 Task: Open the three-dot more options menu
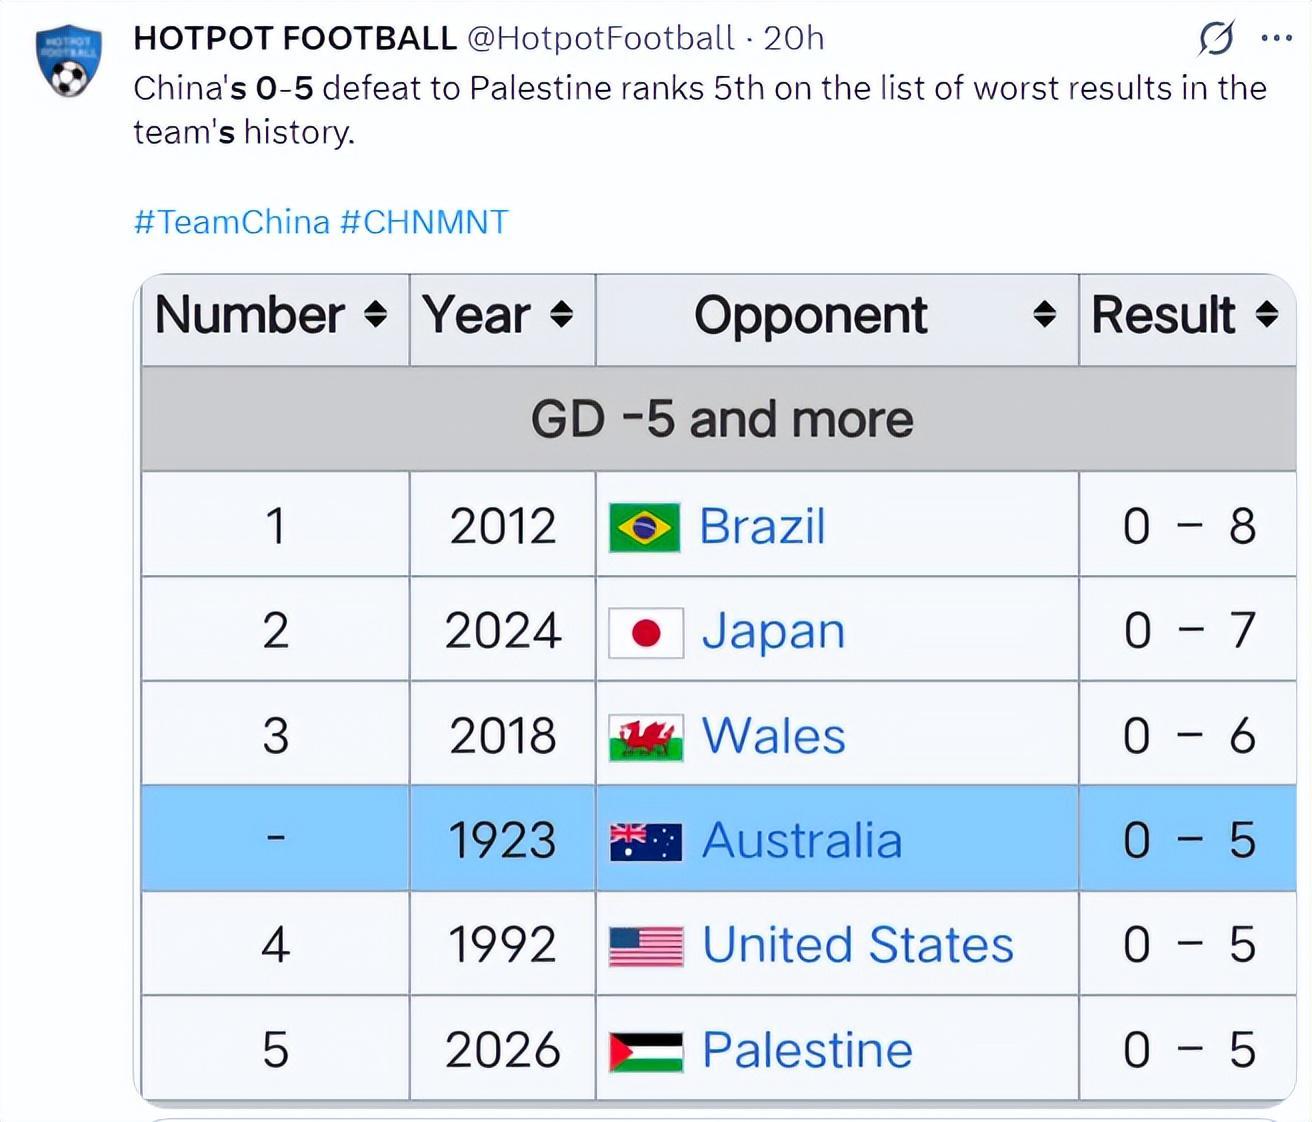coord(1276,38)
